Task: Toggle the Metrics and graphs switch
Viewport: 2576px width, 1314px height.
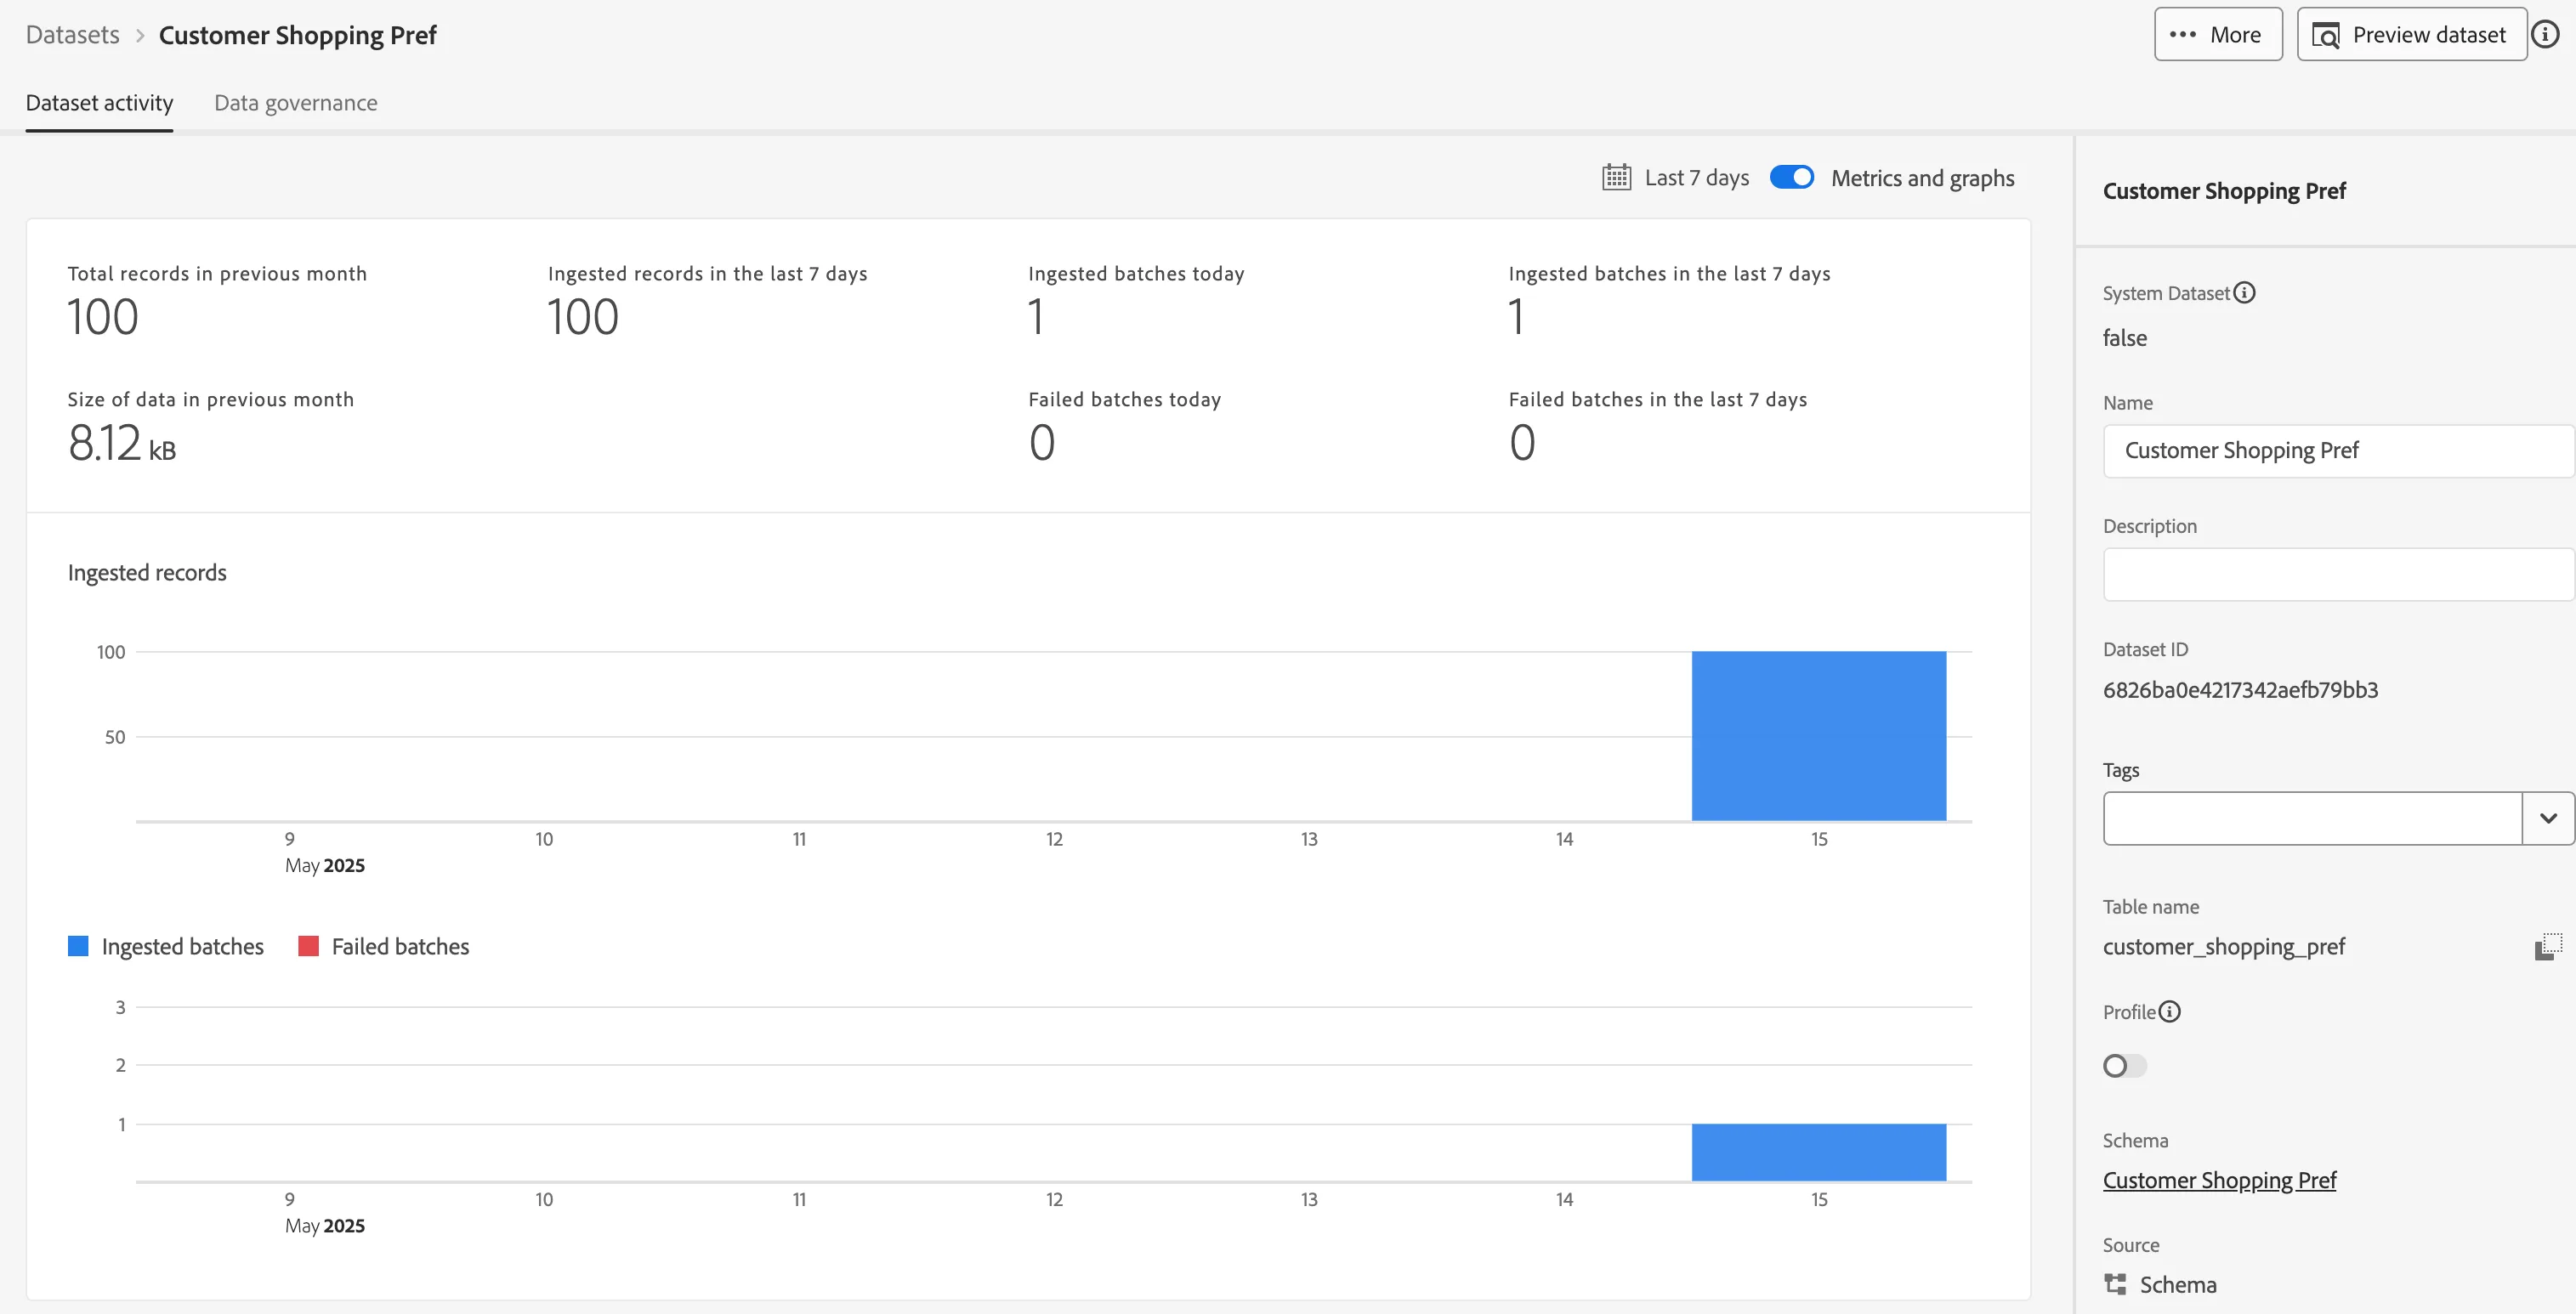Action: point(1791,177)
